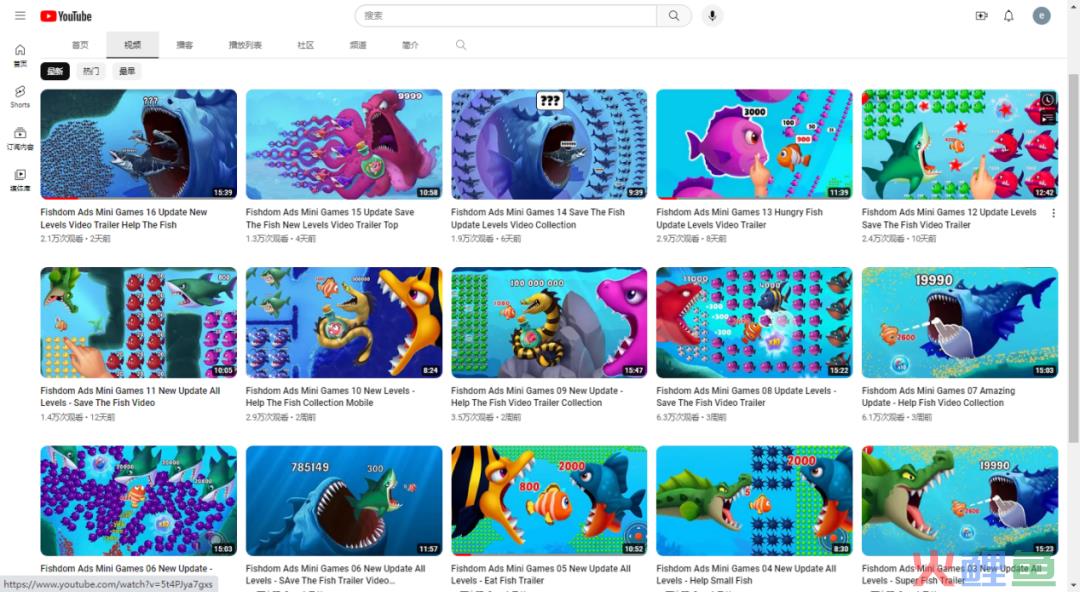Open Mini Games 08 thumbnail
The image size is (1080, 592).
(x=754, y=323)
